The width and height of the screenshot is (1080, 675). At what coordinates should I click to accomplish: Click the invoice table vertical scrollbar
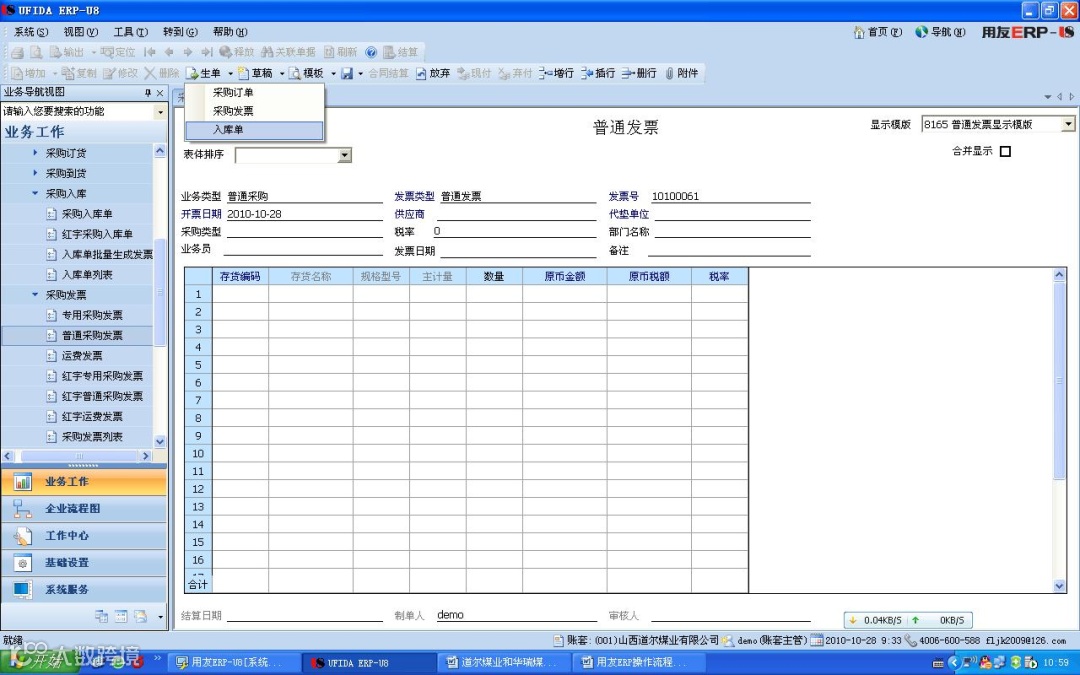tap(1059, 380)
